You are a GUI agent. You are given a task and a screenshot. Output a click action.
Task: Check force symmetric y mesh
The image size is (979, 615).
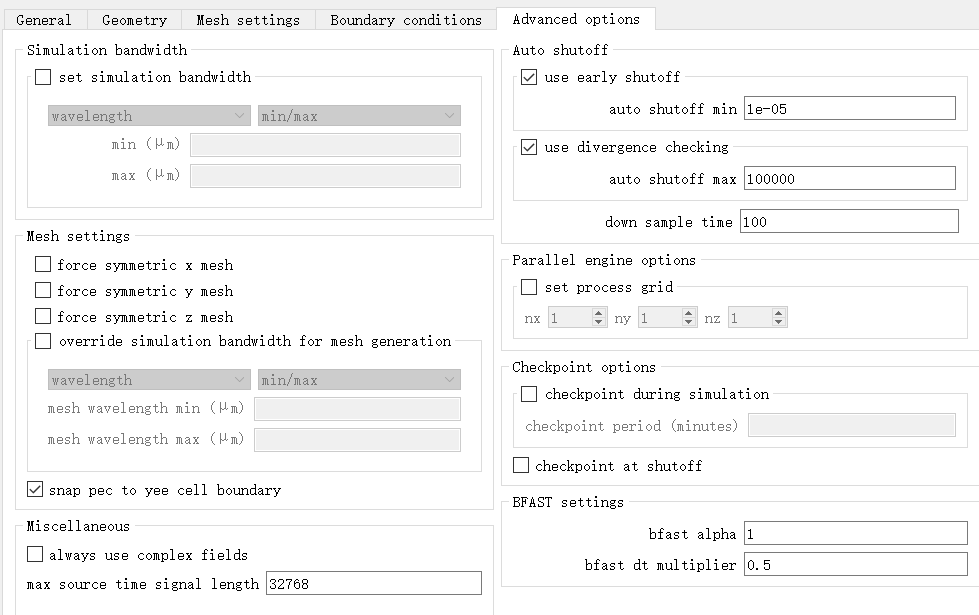[43, 291]
